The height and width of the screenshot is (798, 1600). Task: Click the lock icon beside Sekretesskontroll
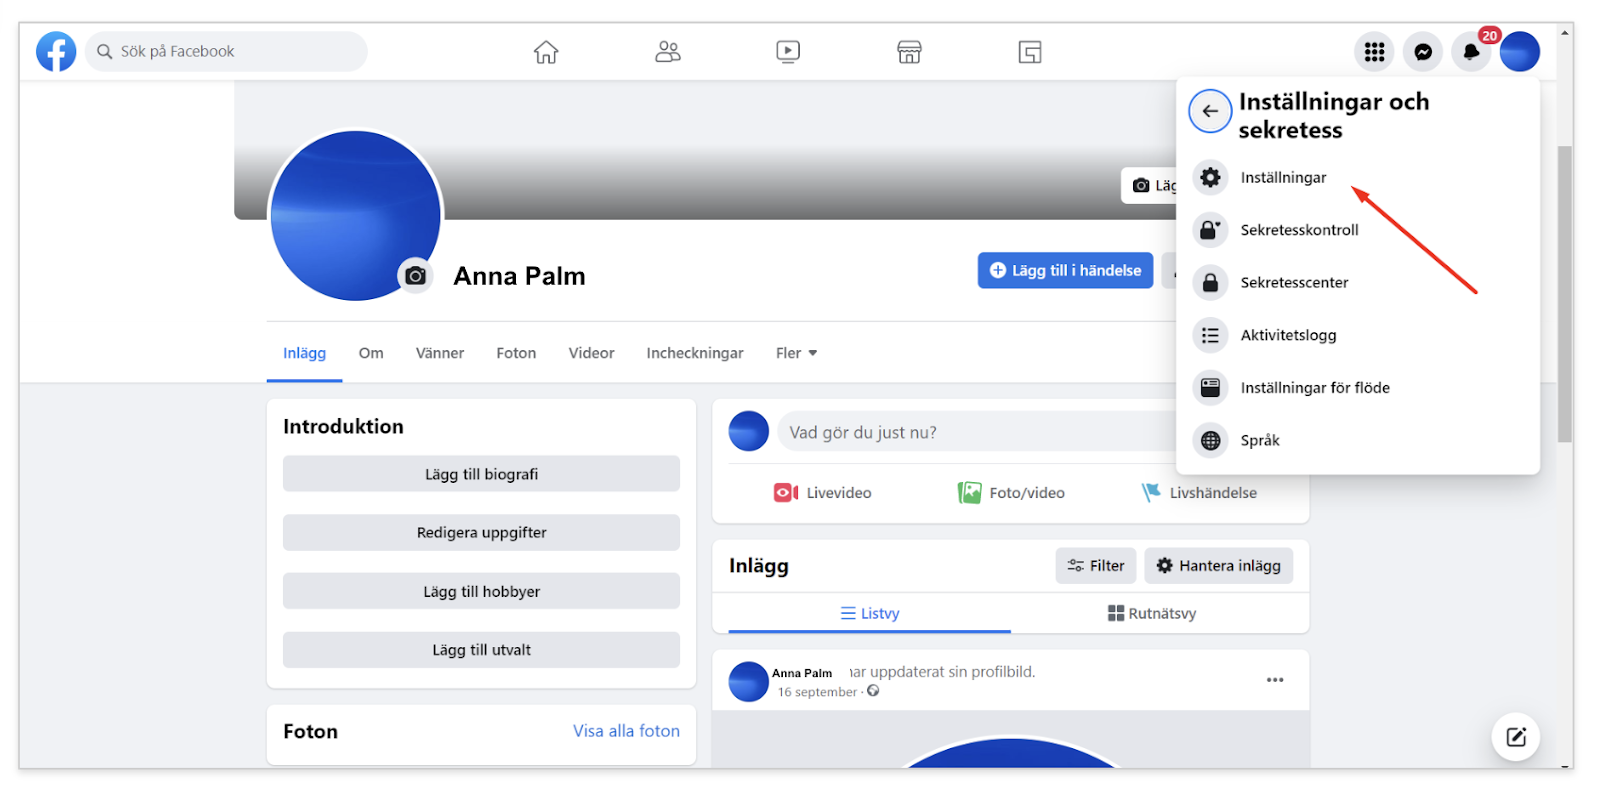[1210, 230]
